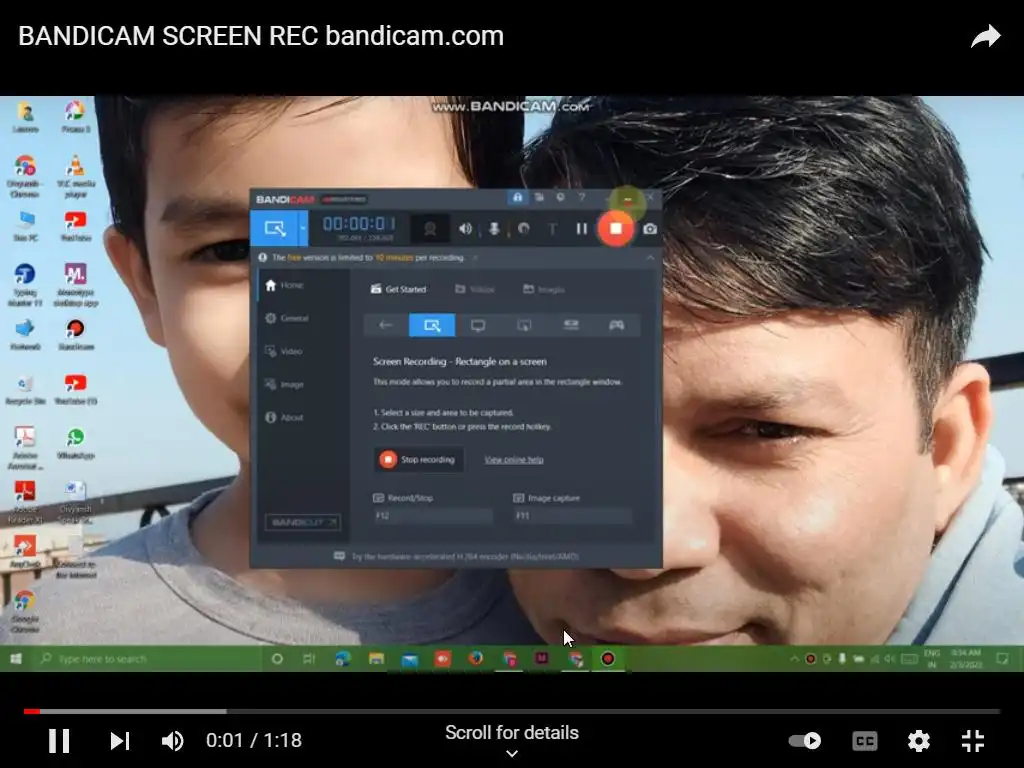Open Bandicam output folder icon in title bar

click(539, 197)
